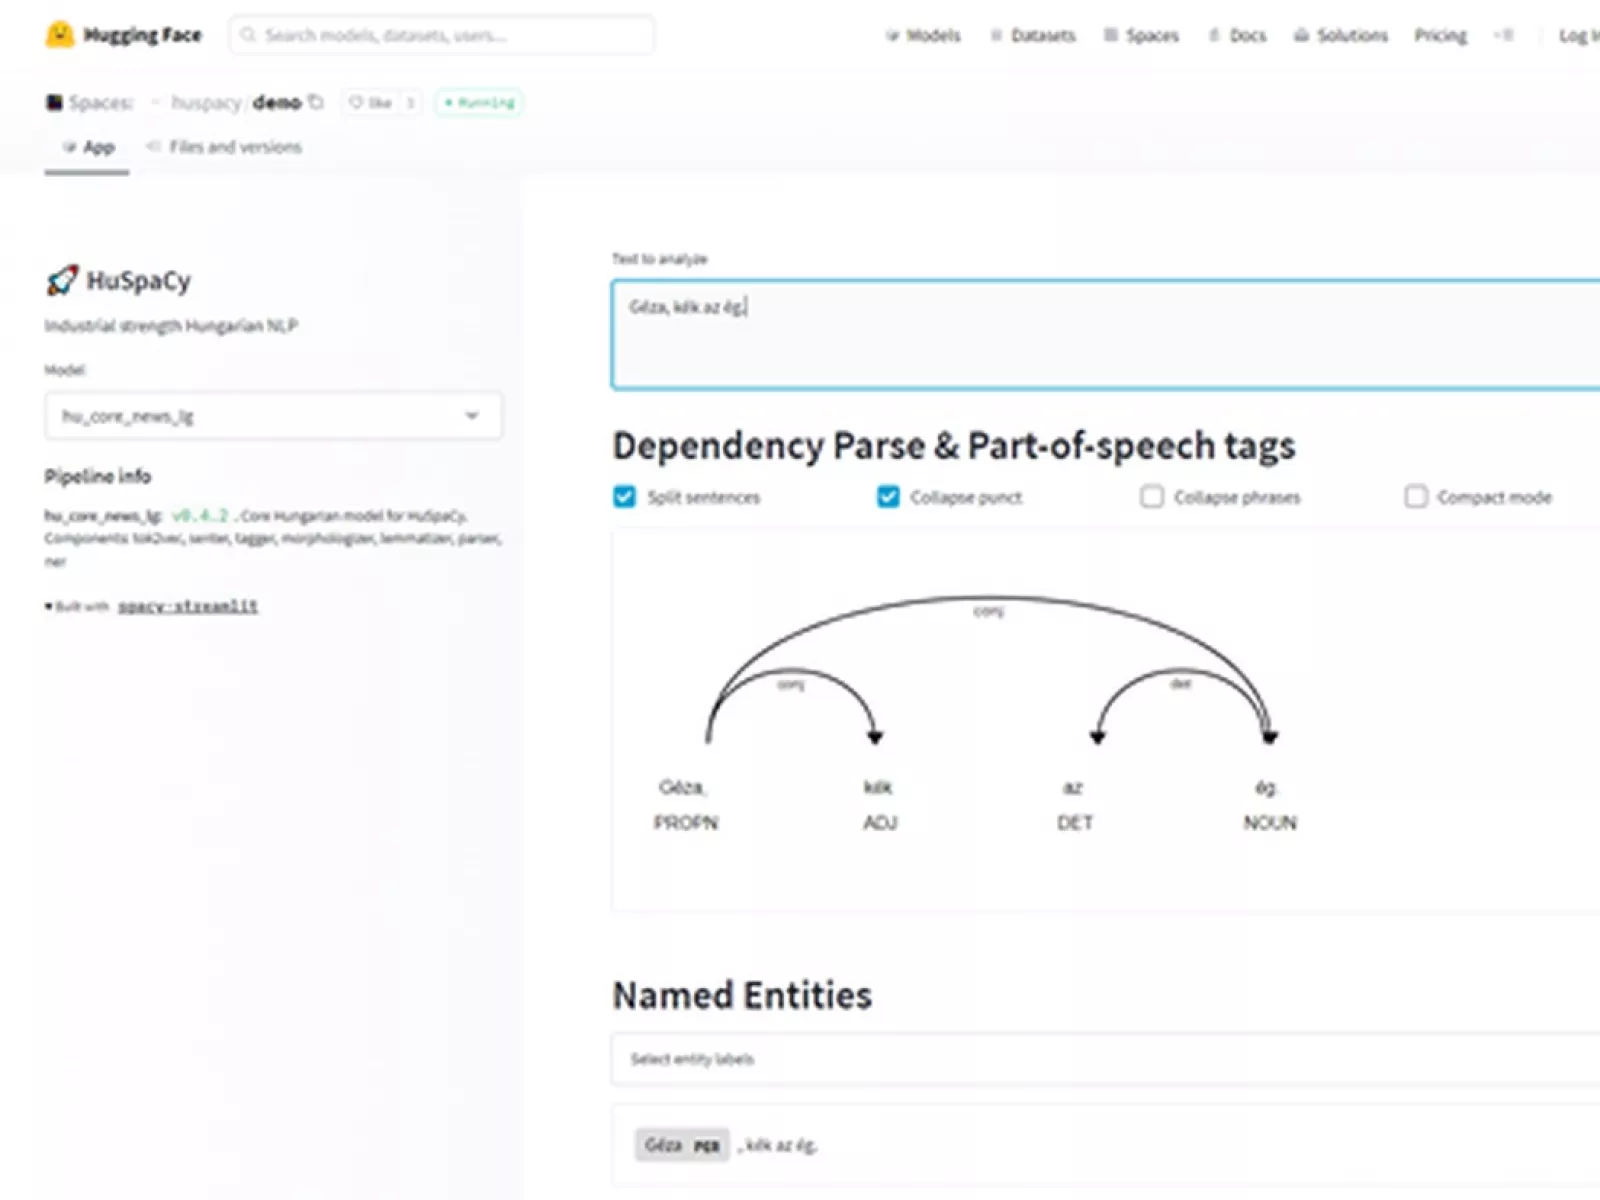Uncheck the Split sentences checkbox
This screenshot has height=1200, width=1600.
pyautogui.click(x=624, y=497)
